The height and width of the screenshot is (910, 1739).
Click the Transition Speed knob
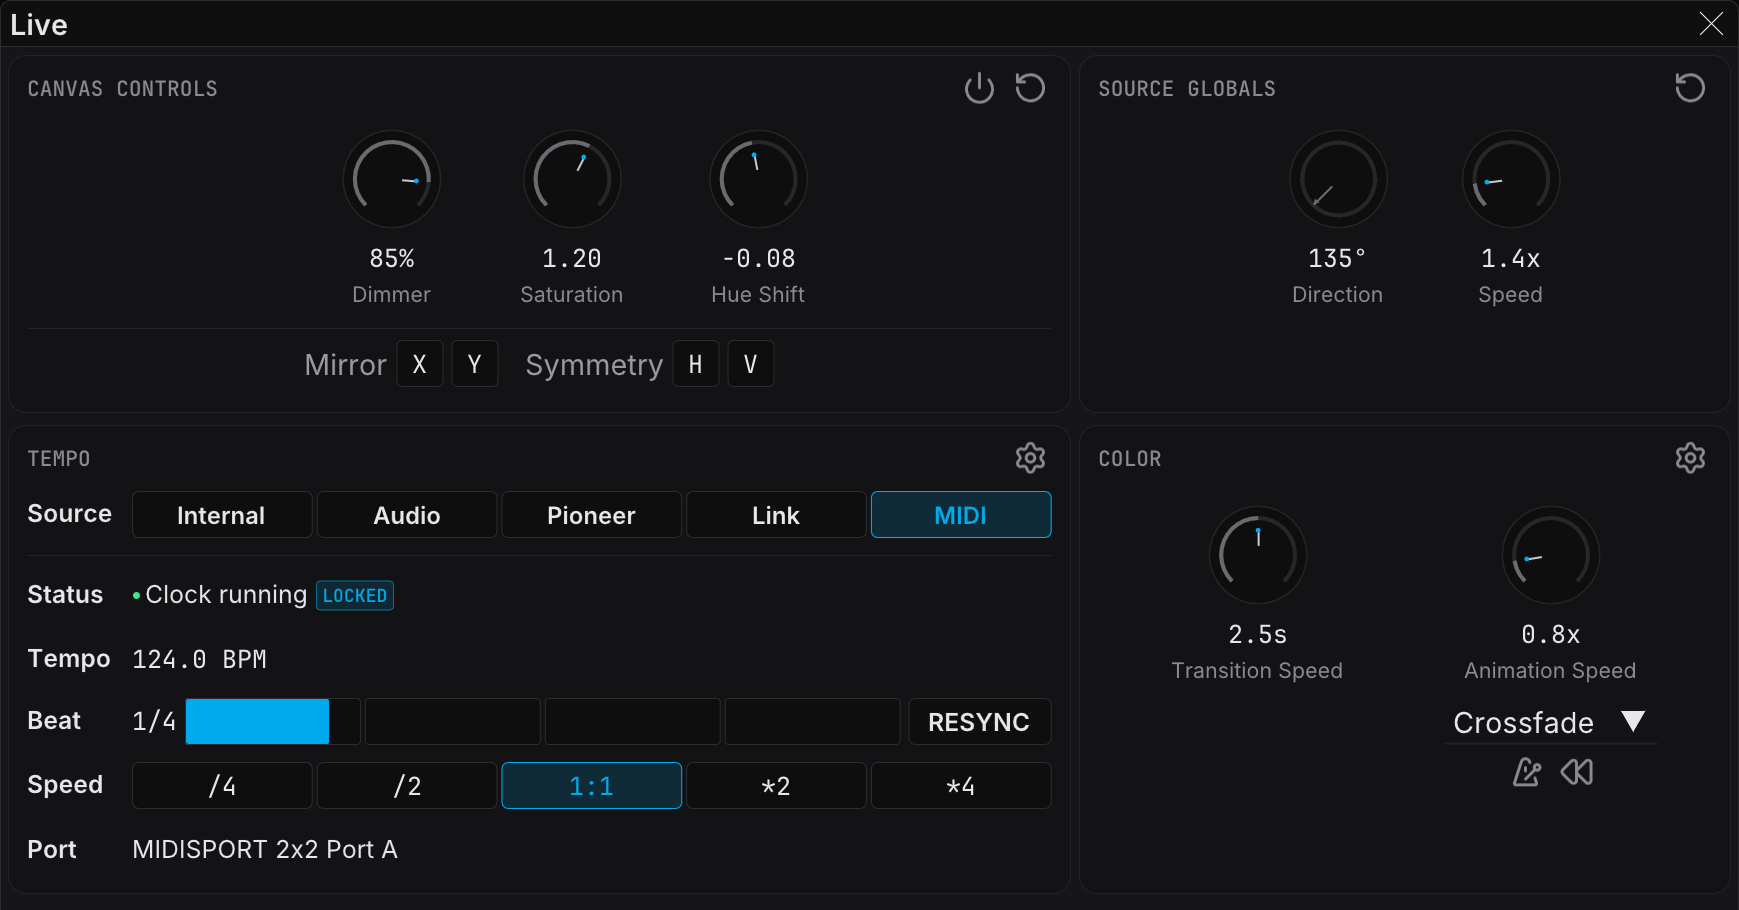click(x=1258, y=555)
